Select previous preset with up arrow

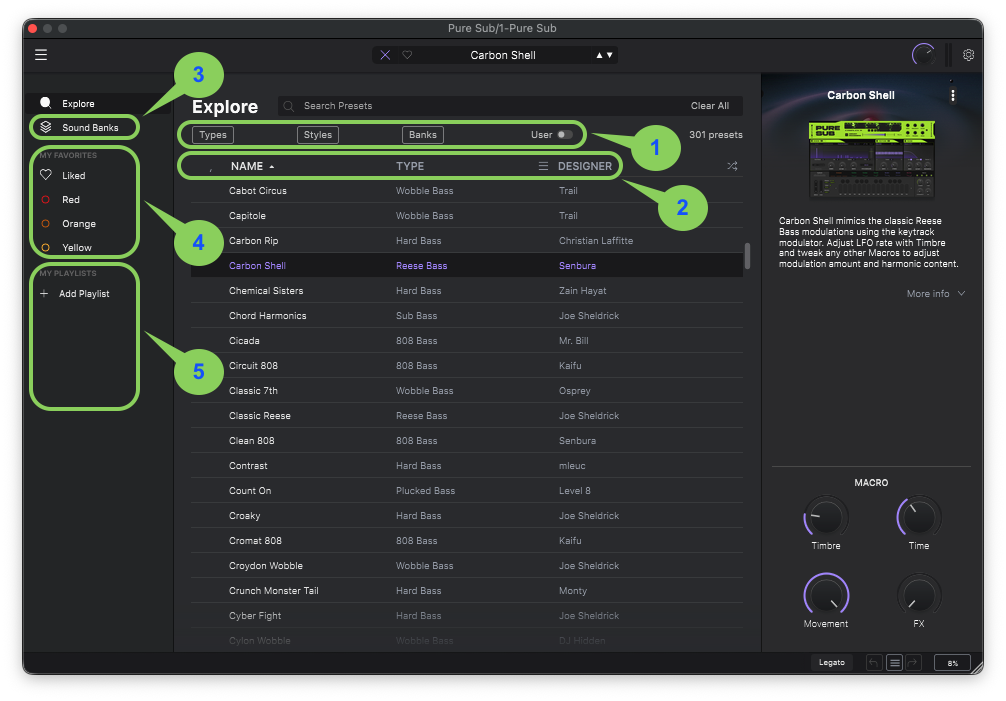(599, 55)
